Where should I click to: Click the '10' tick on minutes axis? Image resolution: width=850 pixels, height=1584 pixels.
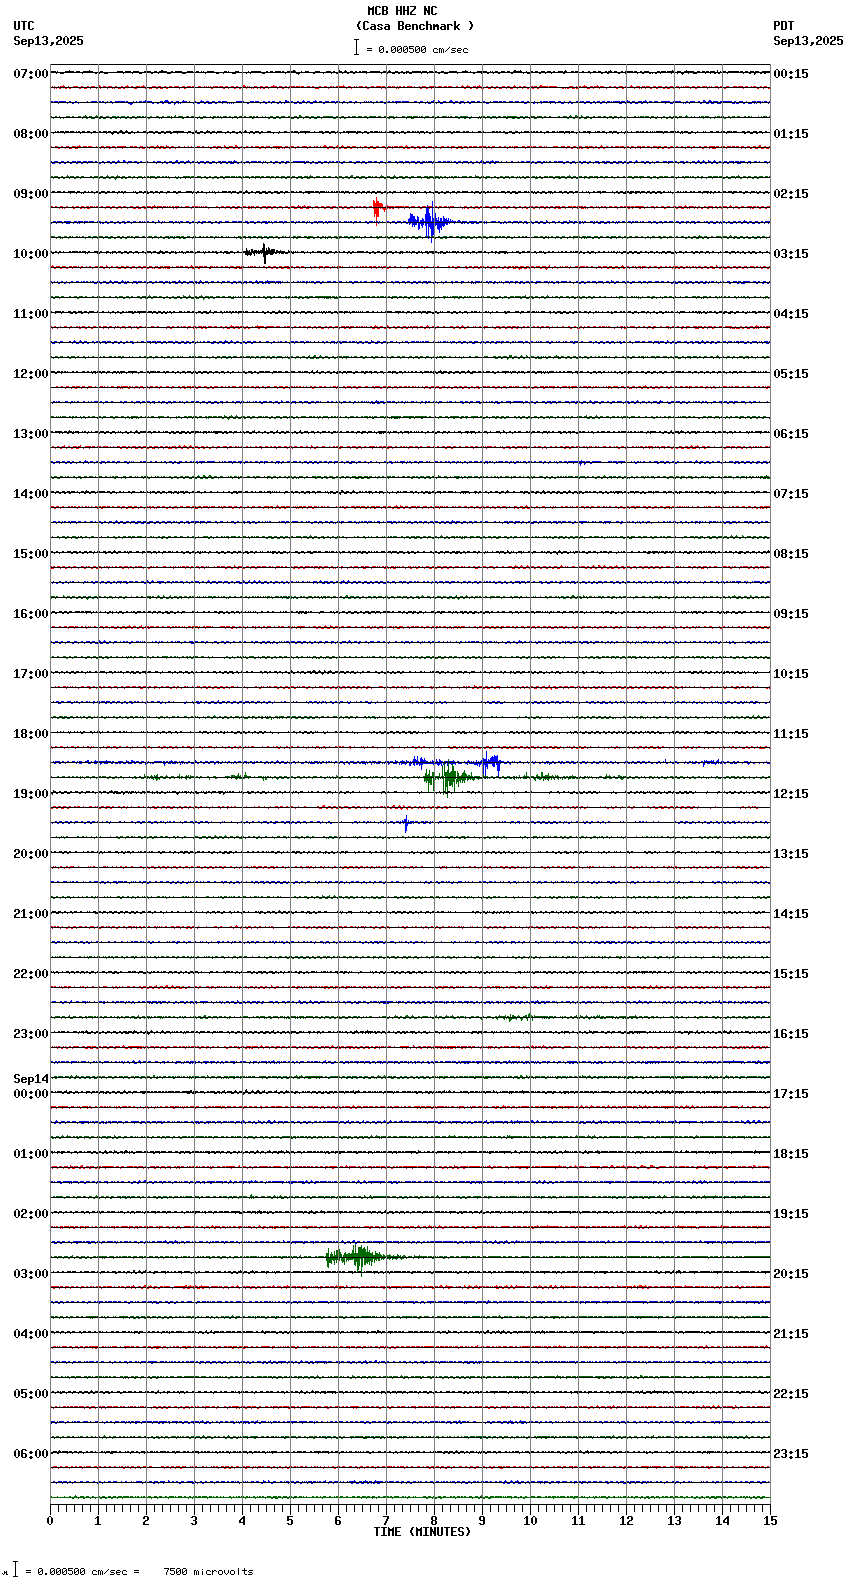(x=530, y=1521)
